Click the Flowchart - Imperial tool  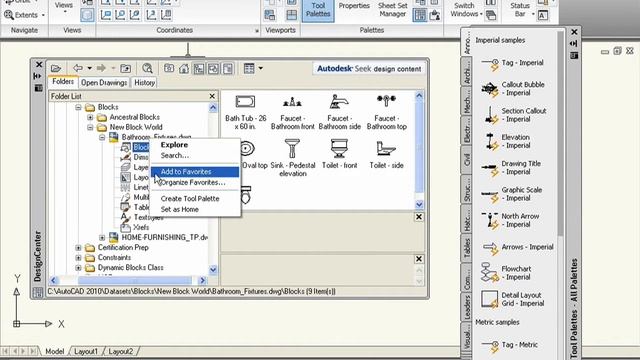[x=506, y=273]
